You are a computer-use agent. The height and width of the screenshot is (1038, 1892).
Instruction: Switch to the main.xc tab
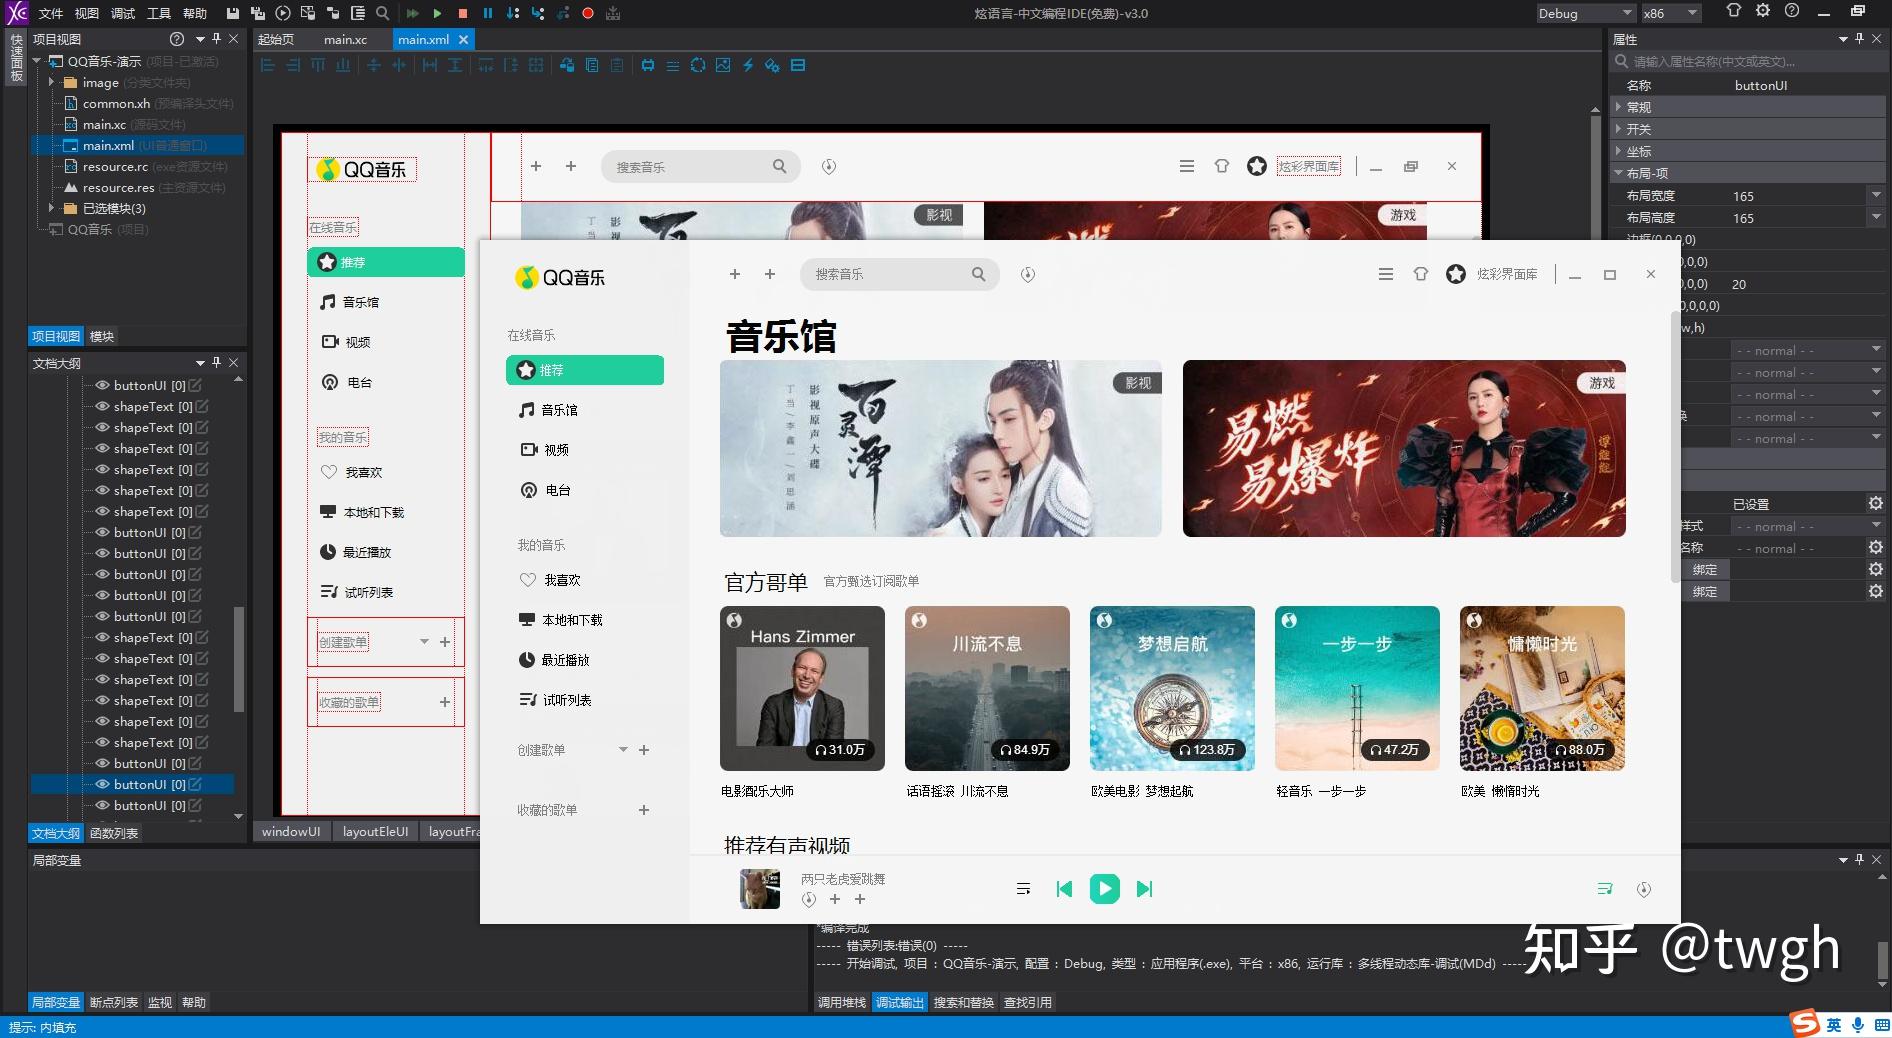click(344, 39)
